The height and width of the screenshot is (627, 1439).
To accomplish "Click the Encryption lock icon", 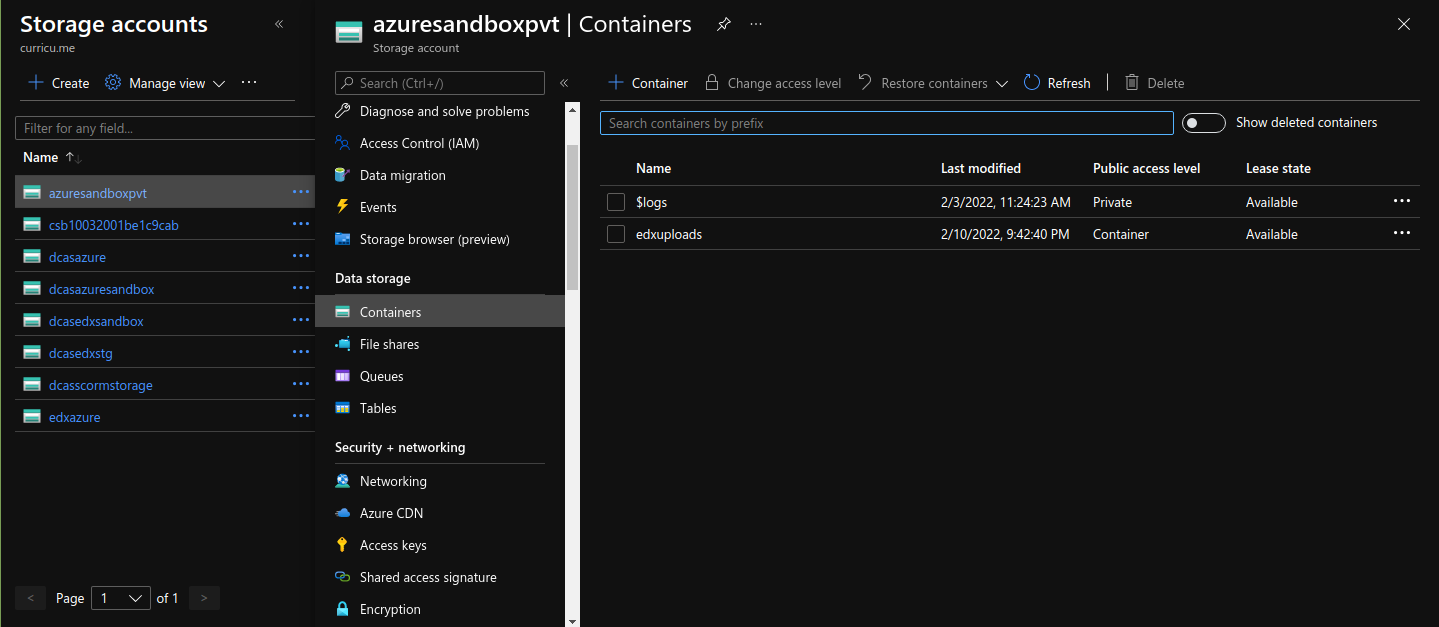I will click(x=343, y=609).
